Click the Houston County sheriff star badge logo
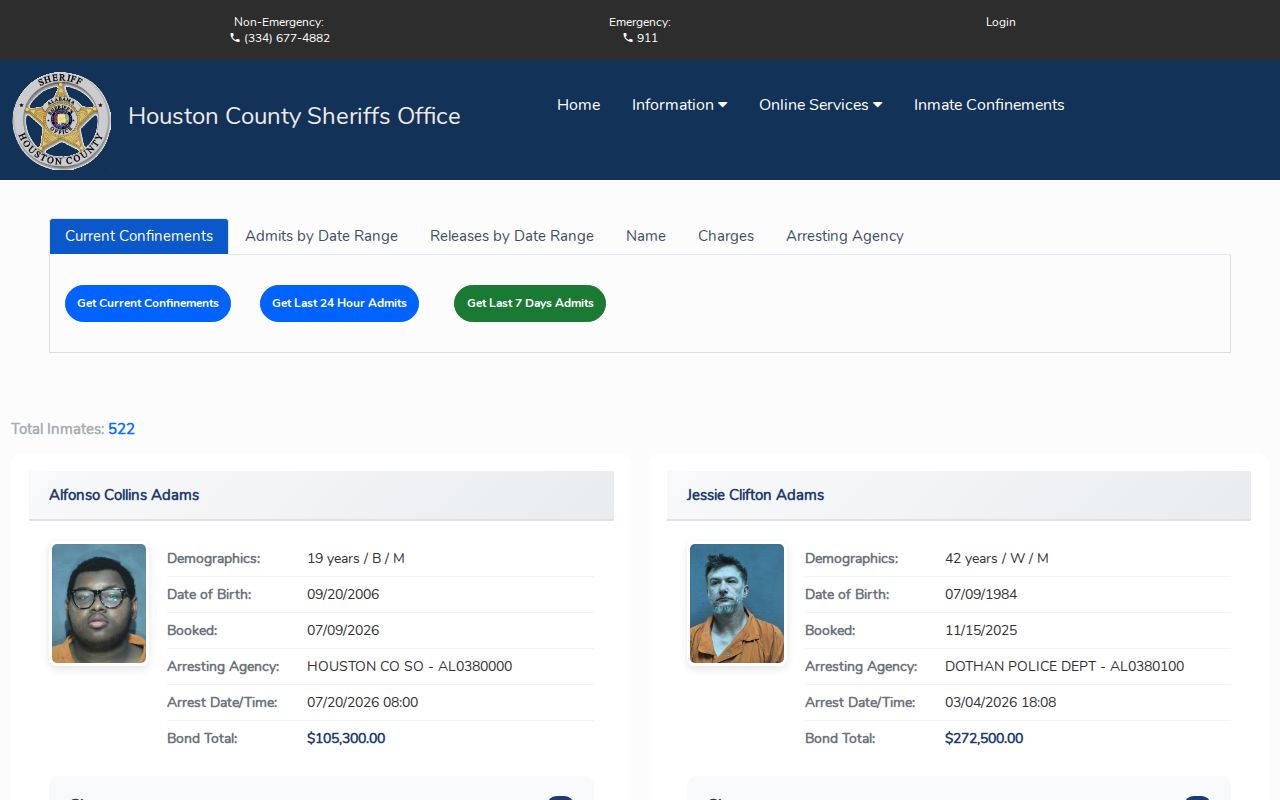 [62, 121]
